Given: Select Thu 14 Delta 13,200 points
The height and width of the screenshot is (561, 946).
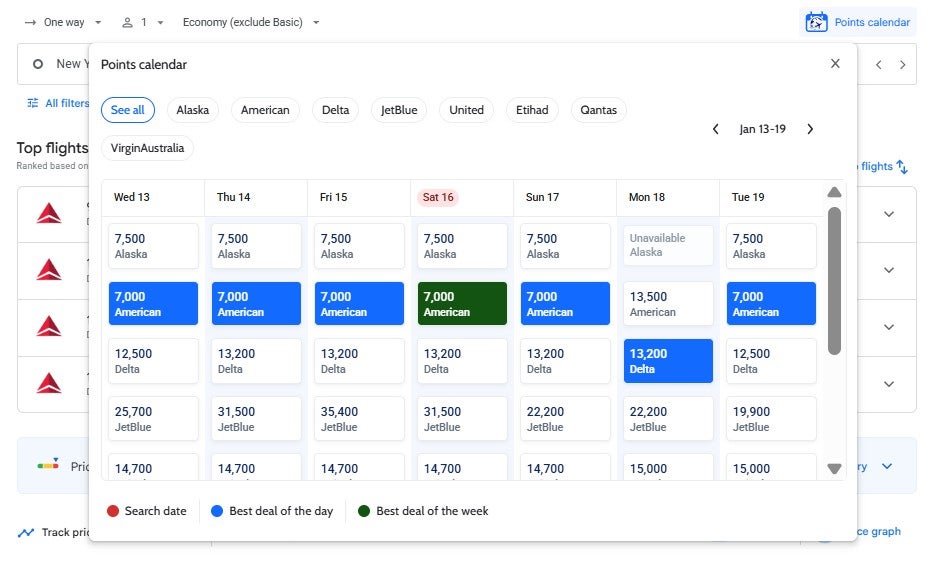Looking at the screenshot, I should pos(256,361).
